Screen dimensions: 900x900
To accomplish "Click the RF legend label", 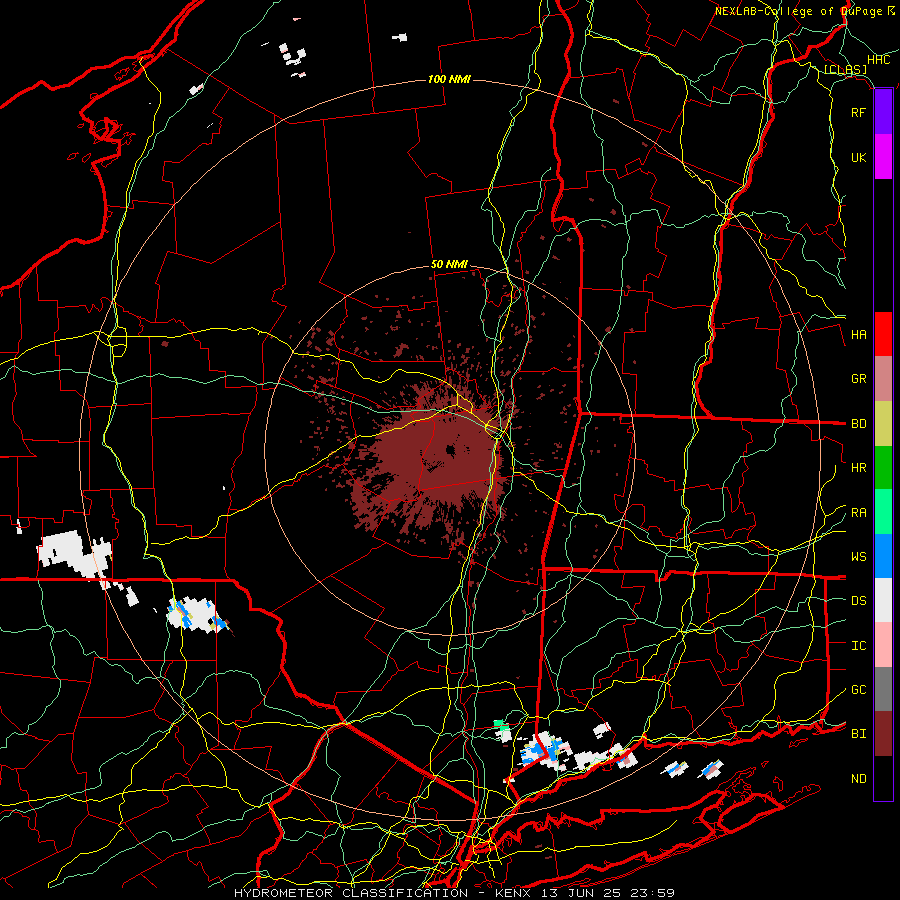I will (x=859, y=112).
